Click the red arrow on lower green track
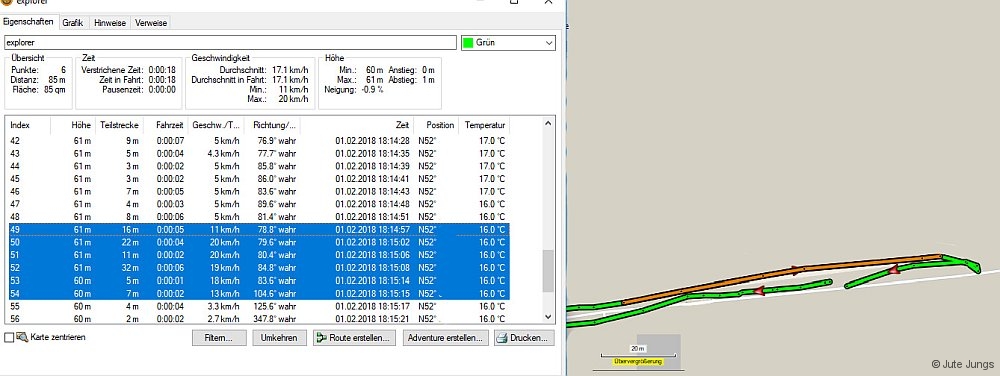This screenshot has height=376, width=1000. [759, 291]
